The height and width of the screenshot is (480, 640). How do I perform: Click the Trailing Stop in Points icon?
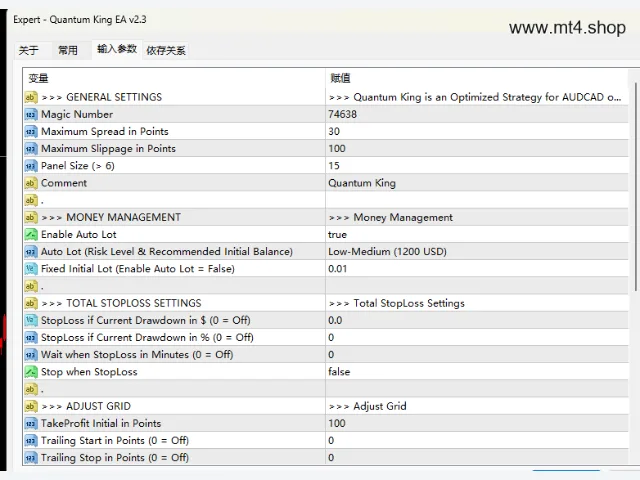[x=31, y=458]
